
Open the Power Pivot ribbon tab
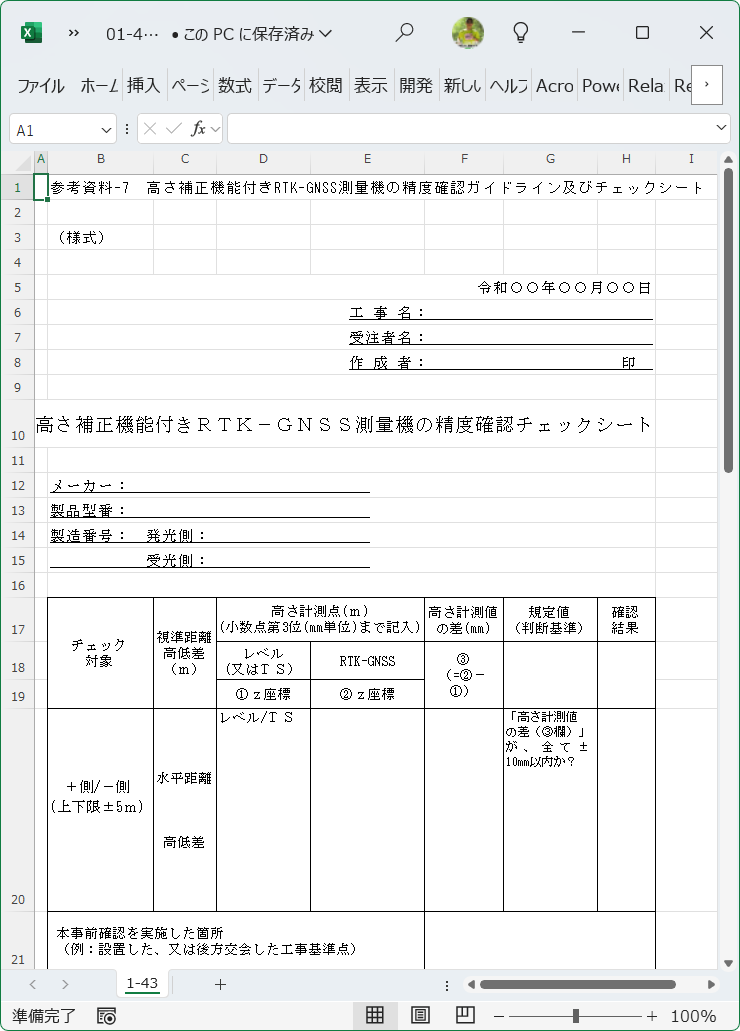click(x=601, y=85)
